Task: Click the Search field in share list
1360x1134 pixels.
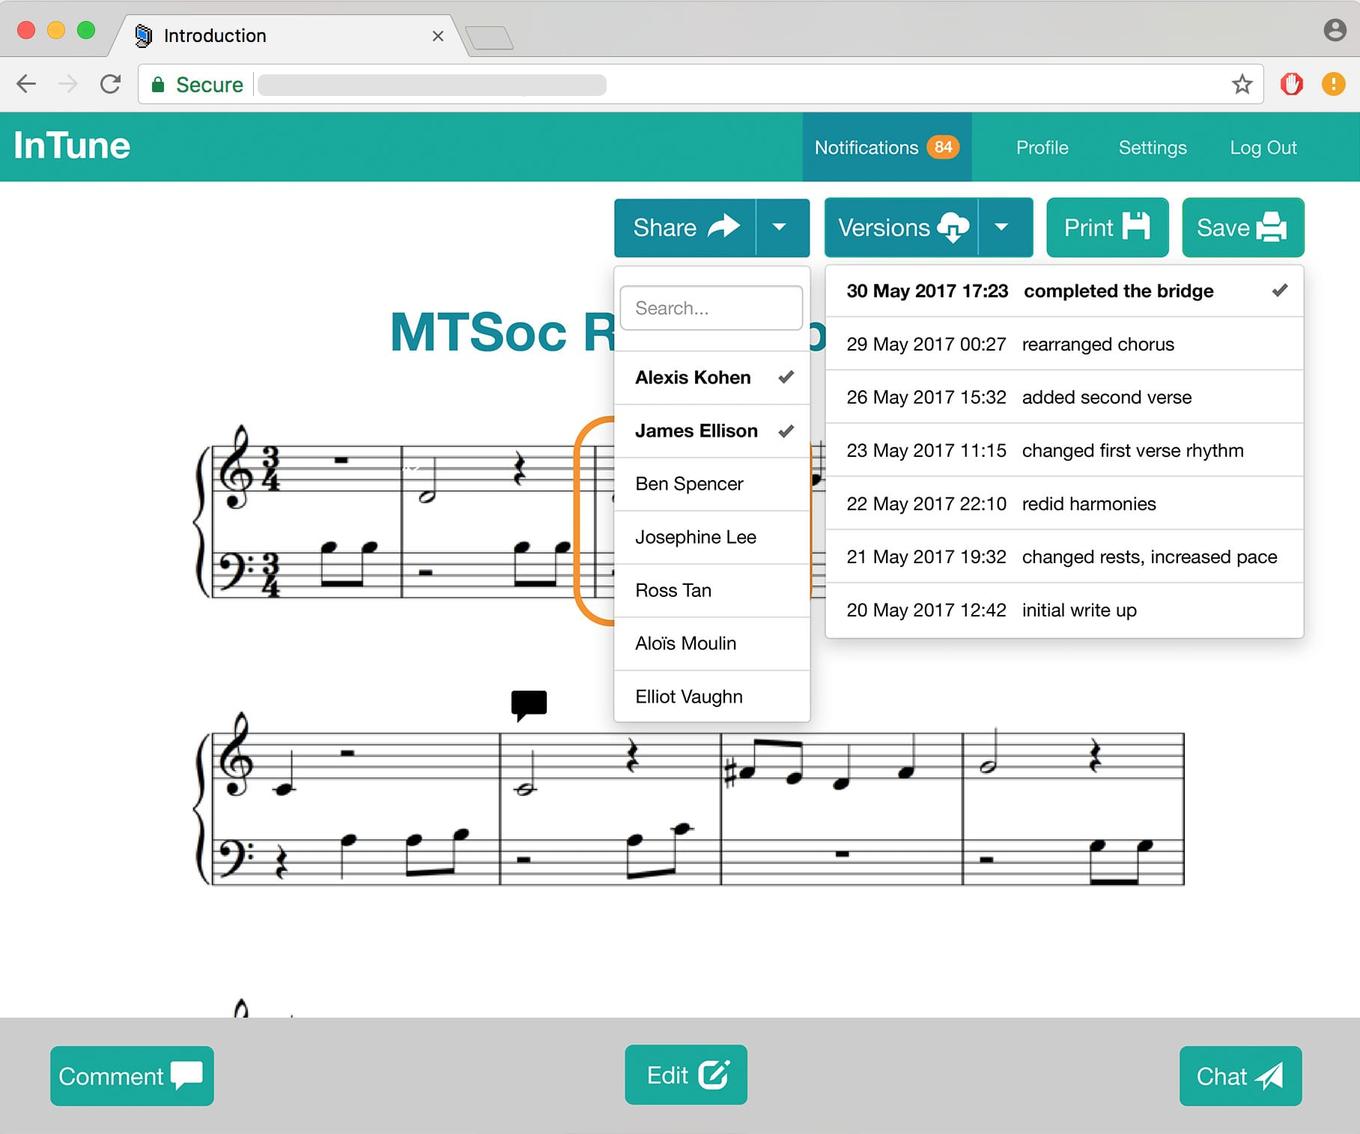Action: [711, 308]
